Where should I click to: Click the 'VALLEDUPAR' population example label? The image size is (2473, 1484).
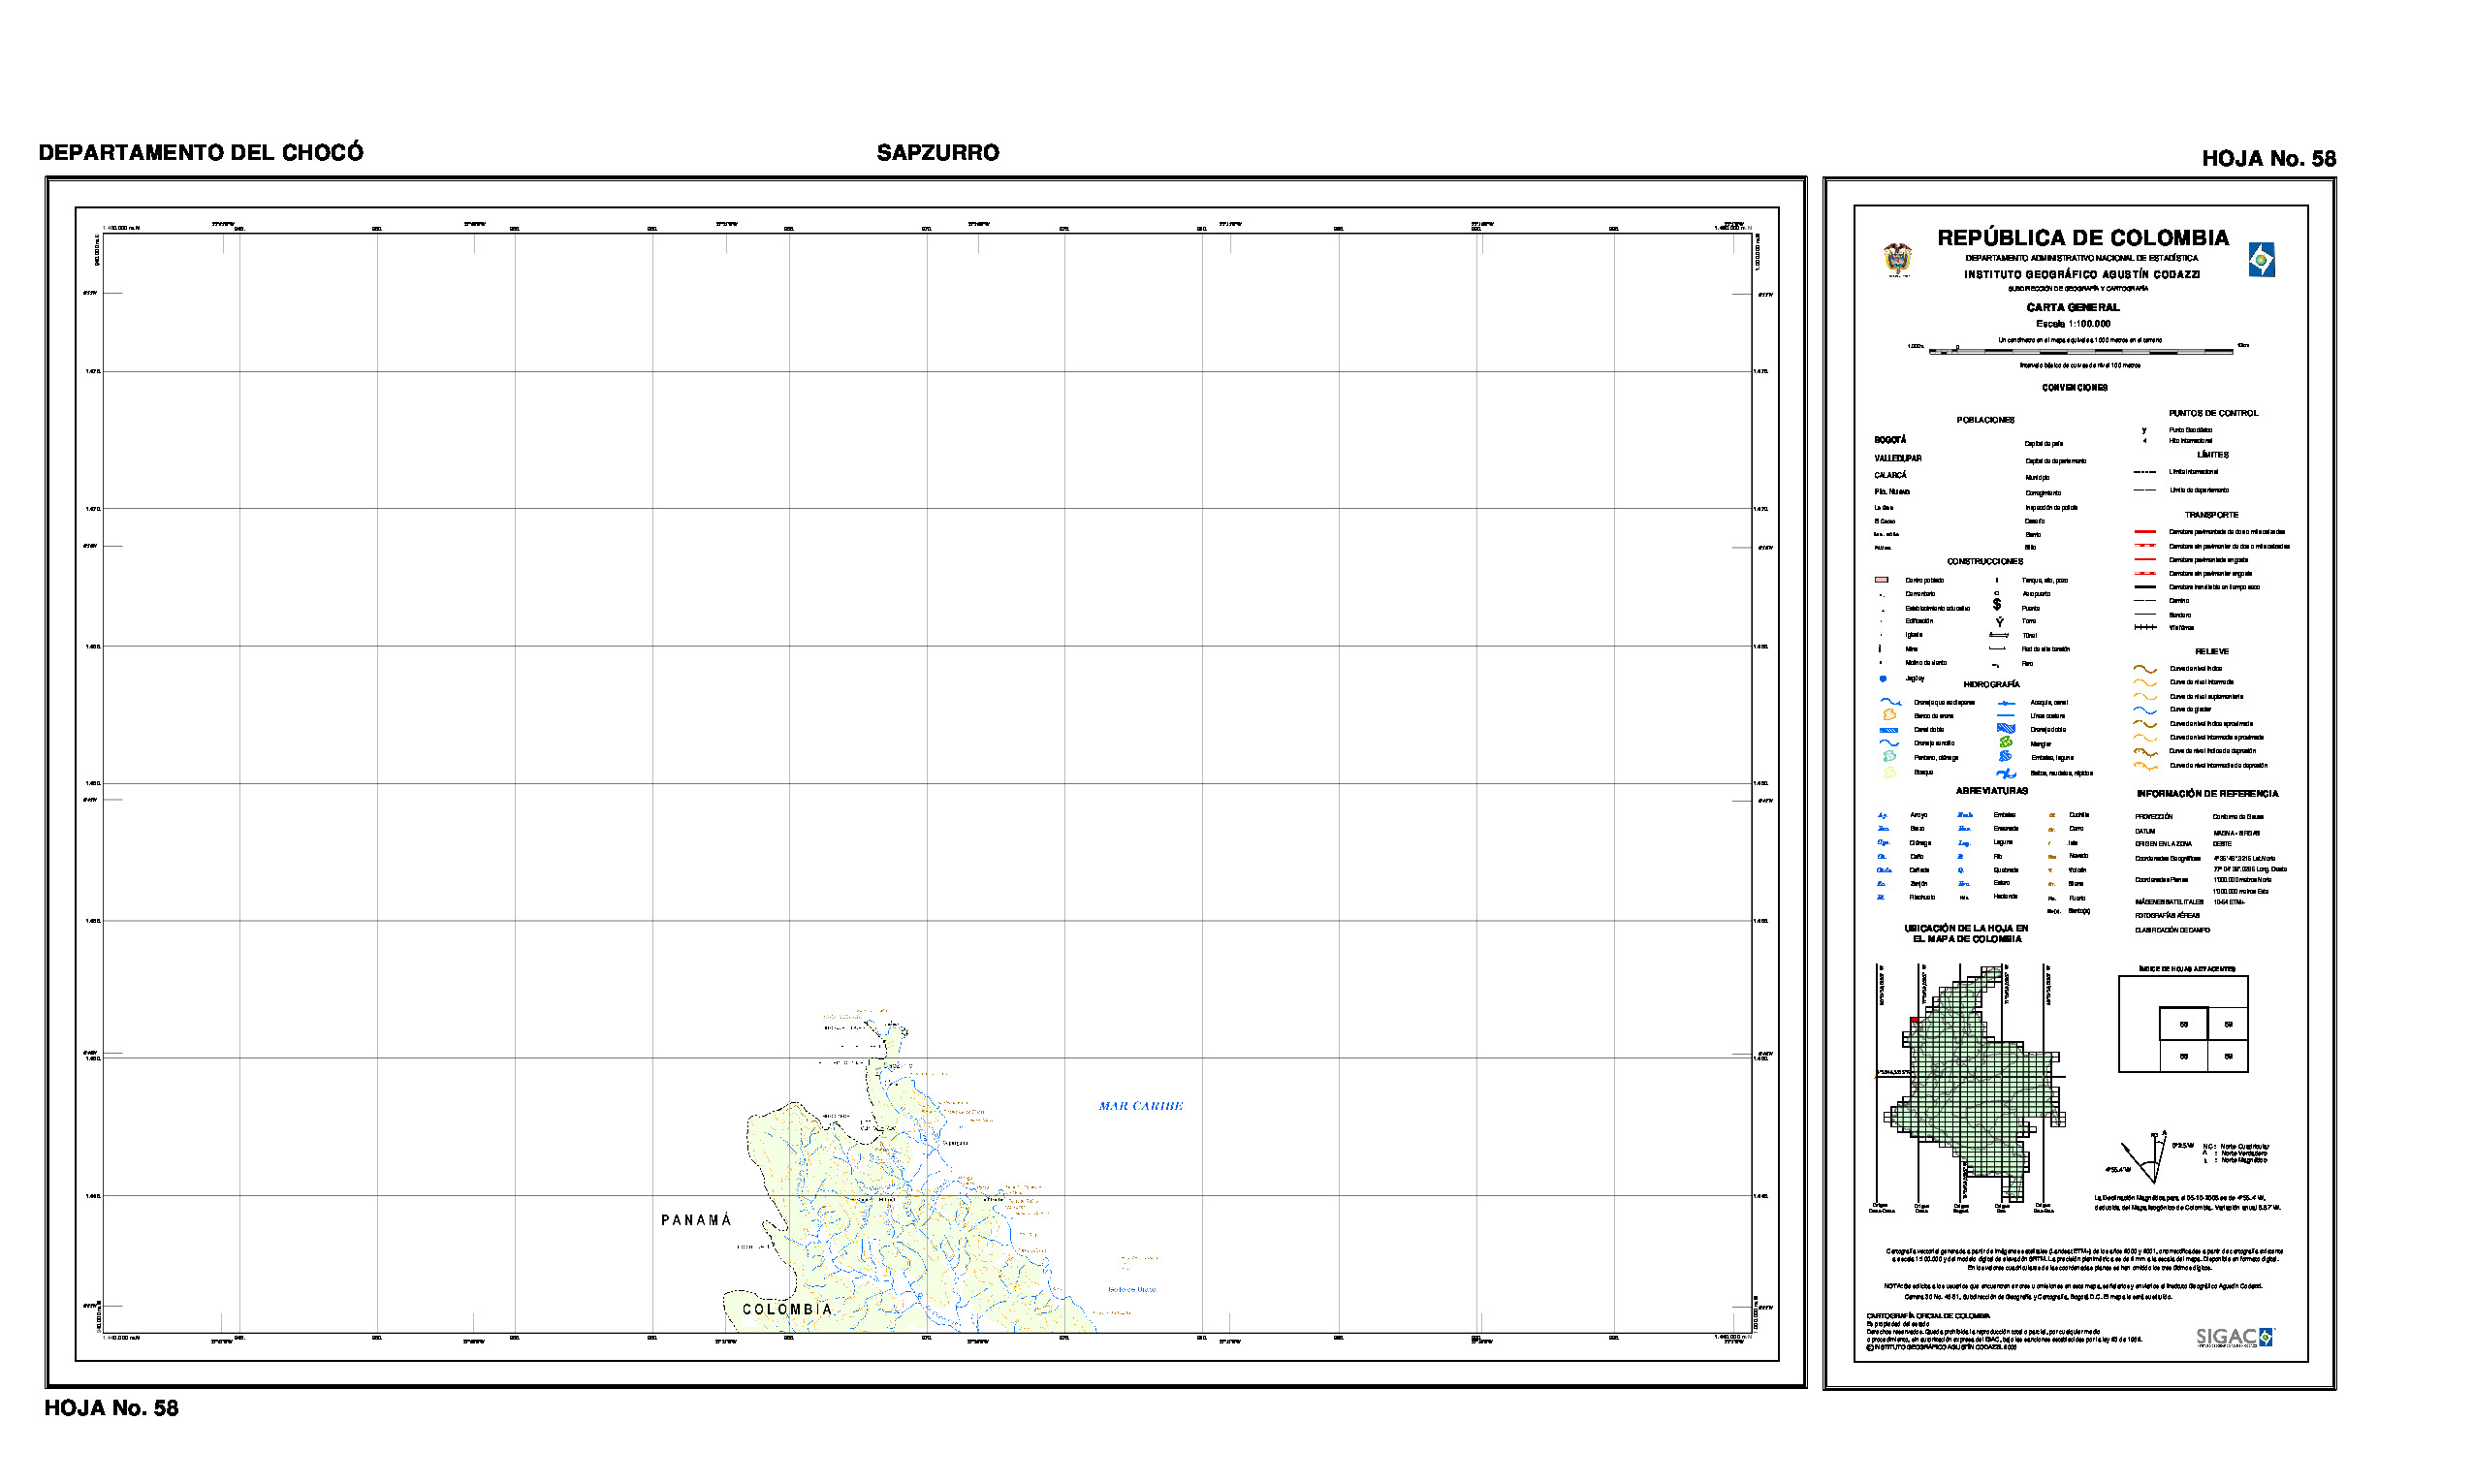point(1897,459)
